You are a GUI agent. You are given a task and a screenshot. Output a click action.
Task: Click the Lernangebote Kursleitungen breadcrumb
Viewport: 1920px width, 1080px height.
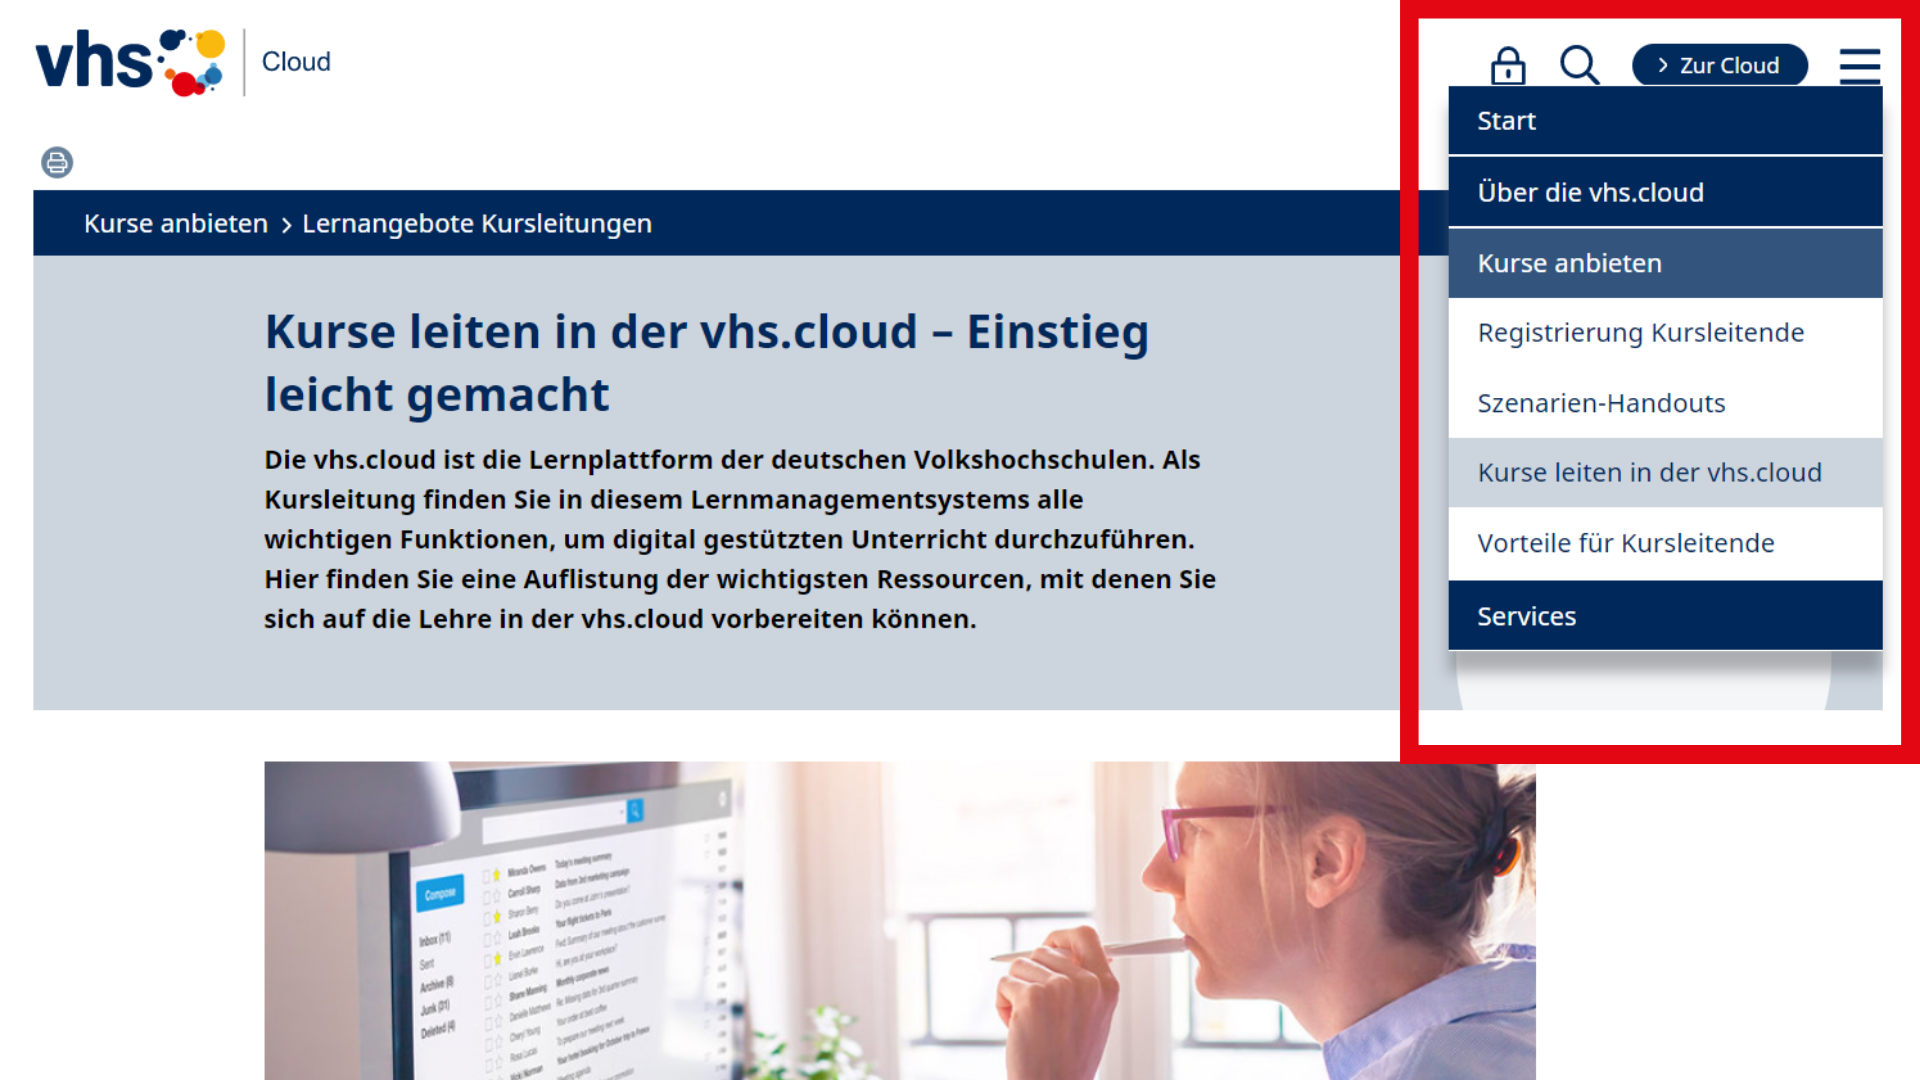tap(477, 224)
